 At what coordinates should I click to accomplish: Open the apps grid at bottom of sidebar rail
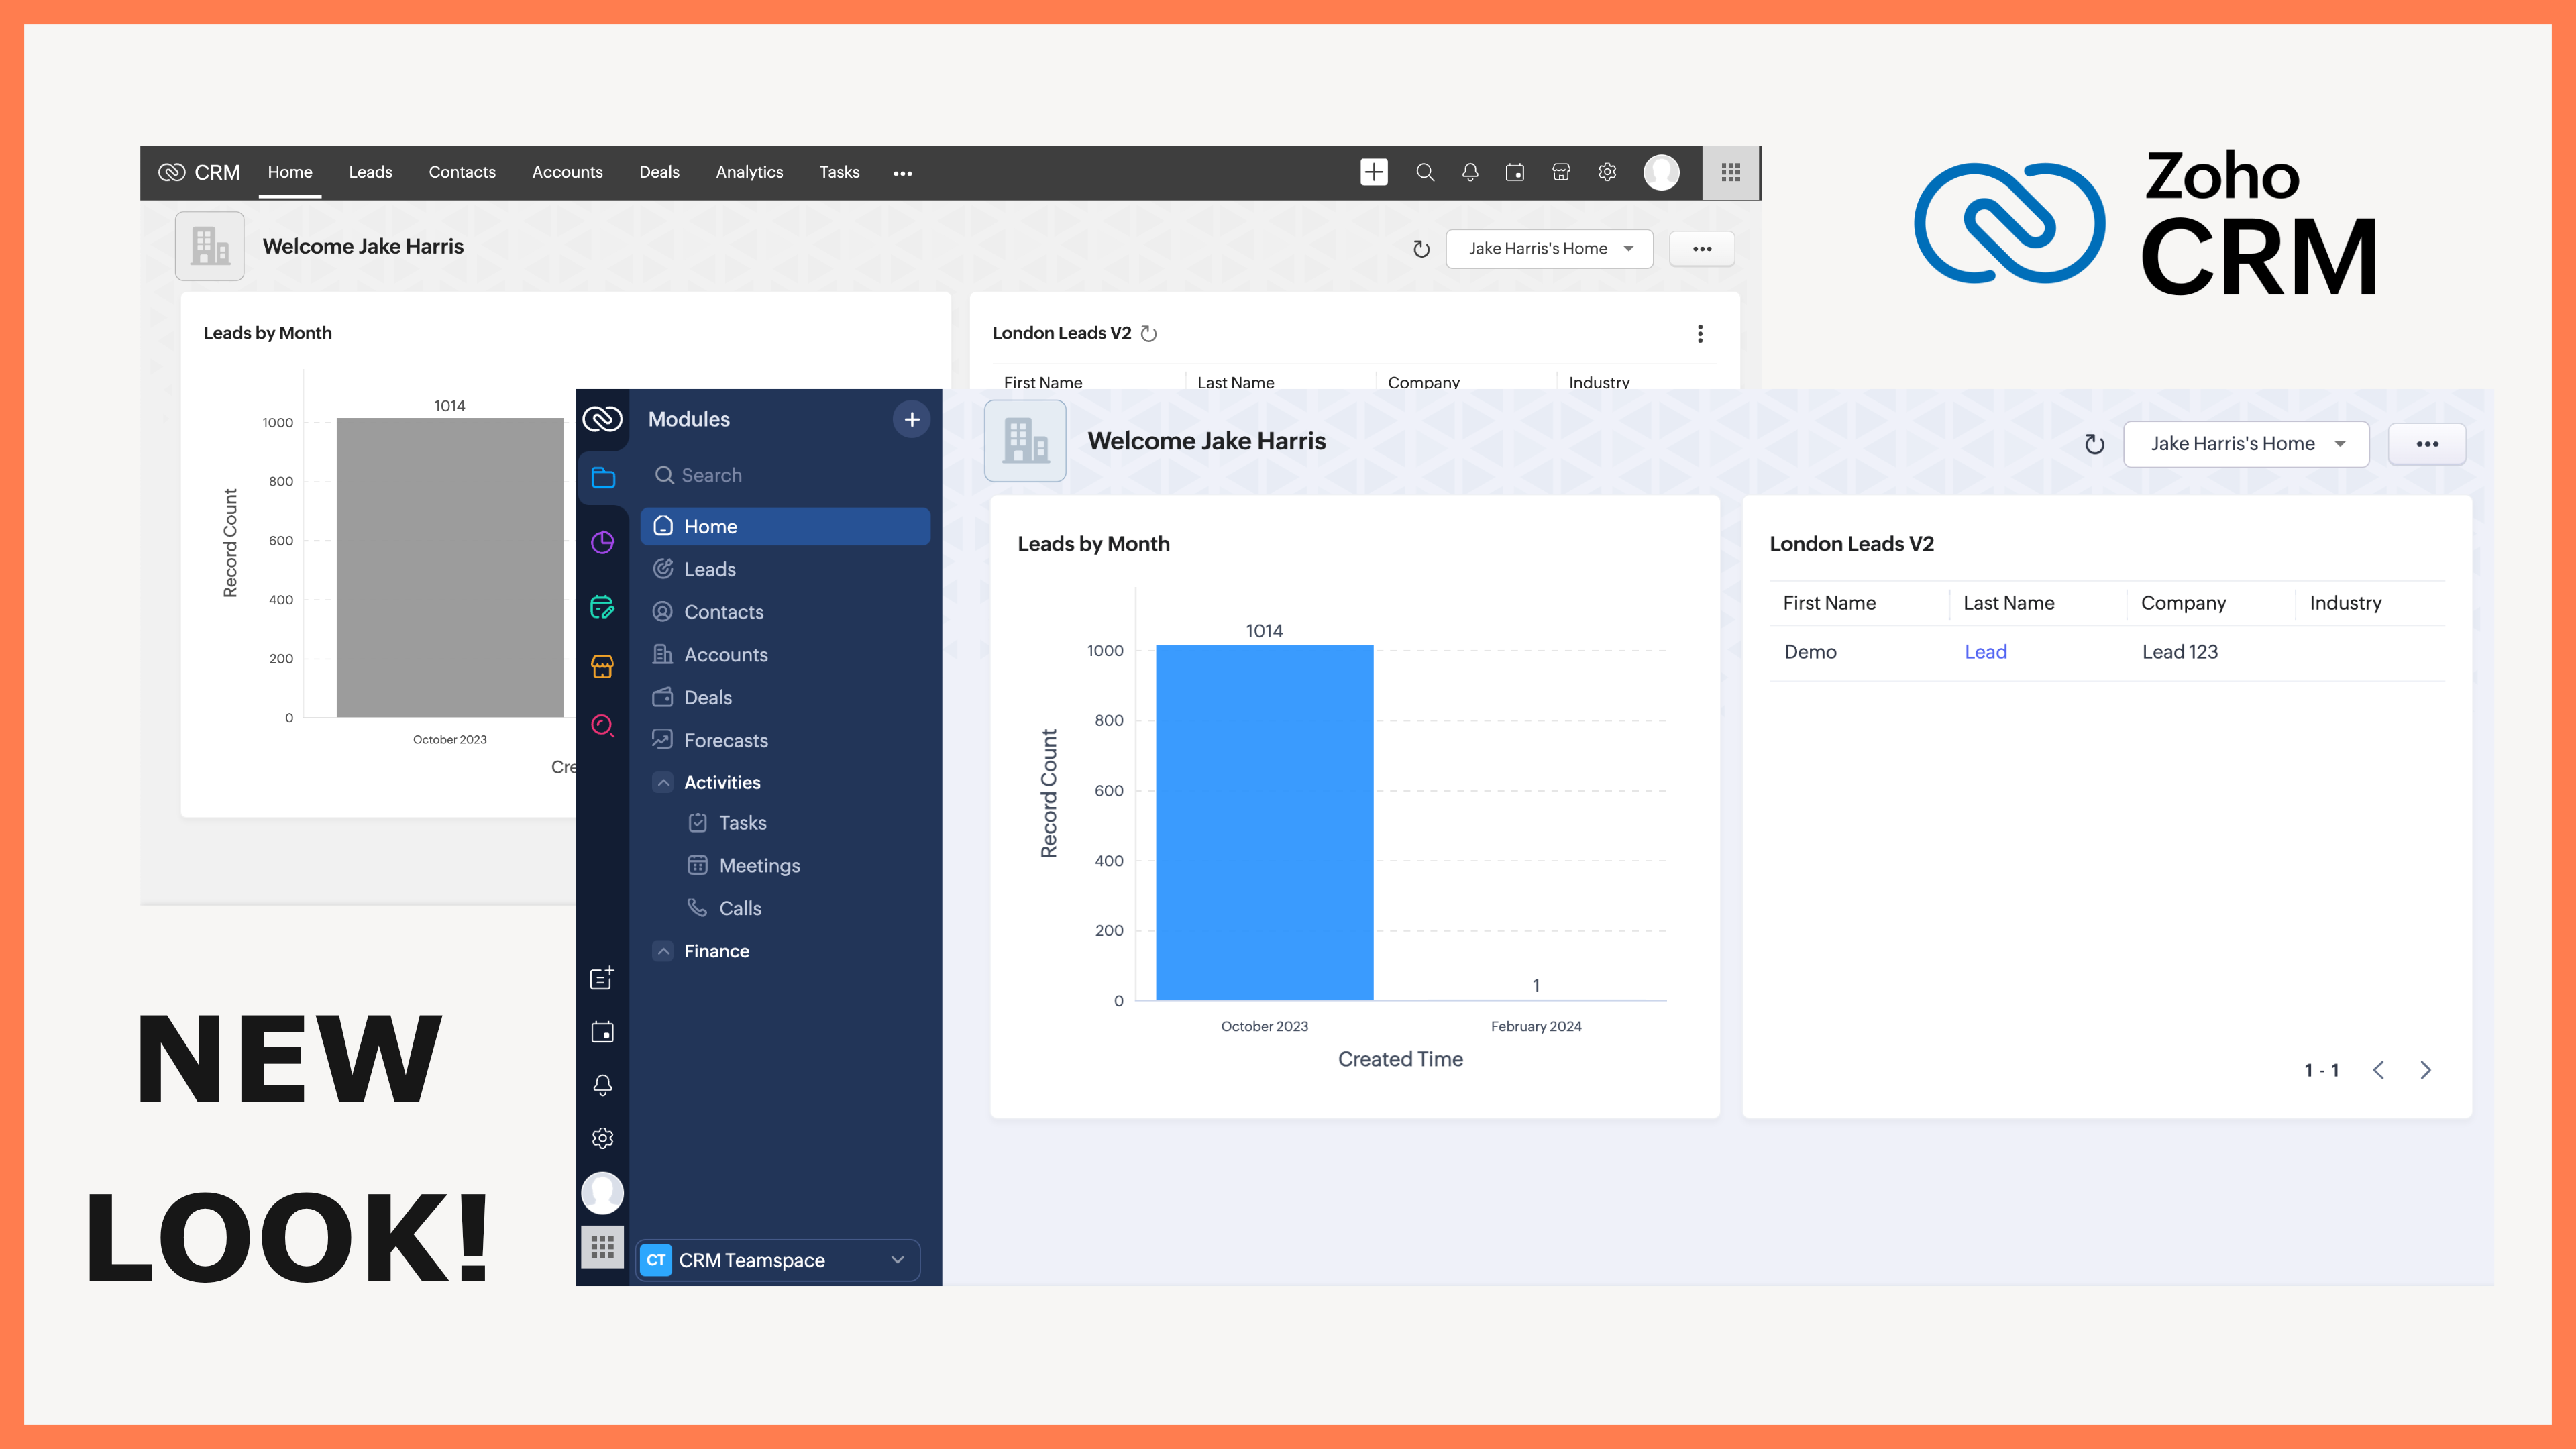tap(602, 1246)
